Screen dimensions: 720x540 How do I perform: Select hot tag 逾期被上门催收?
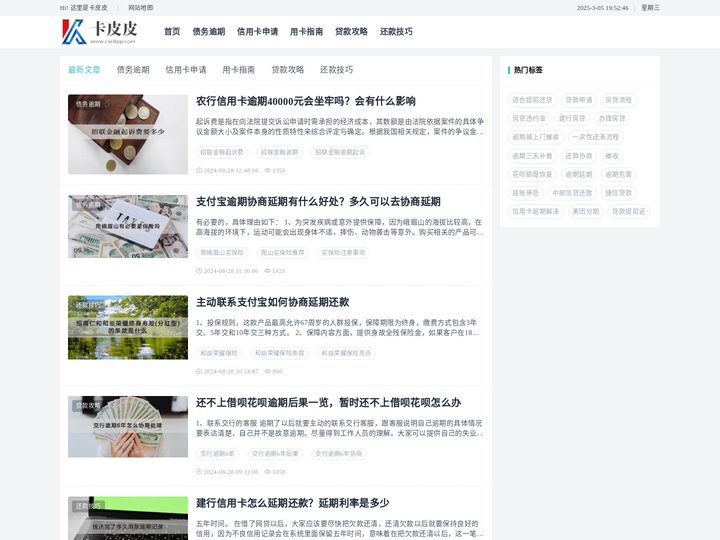pos(536,137)
